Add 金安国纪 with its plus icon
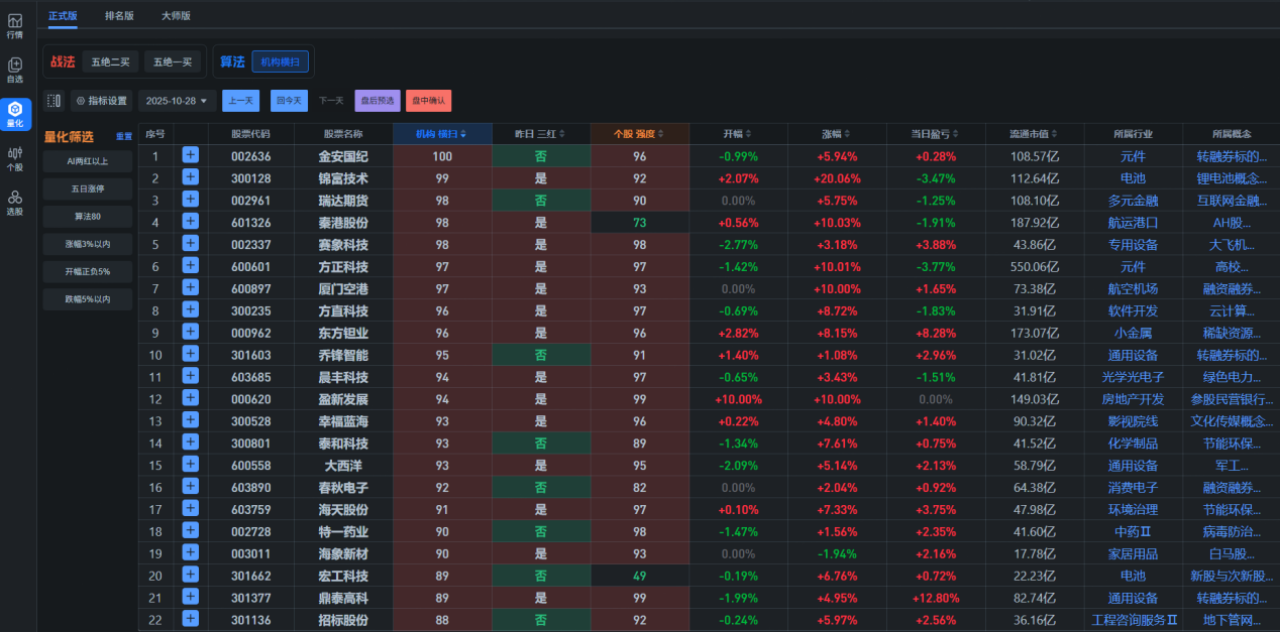Viewport: 1280px width, 632px height. (x=190, y=156)
